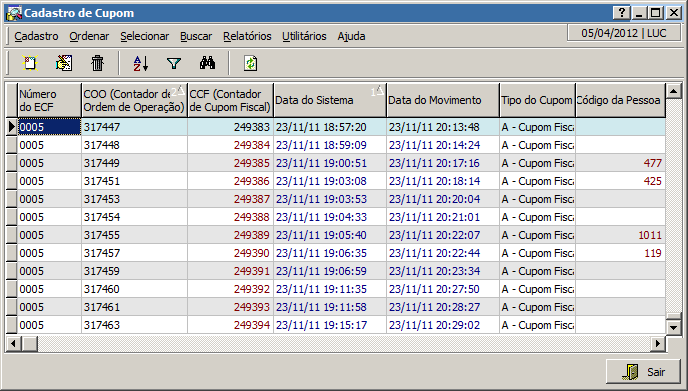Open the Buscar menu
Viewport: 688px width, 391px height.
196,36
